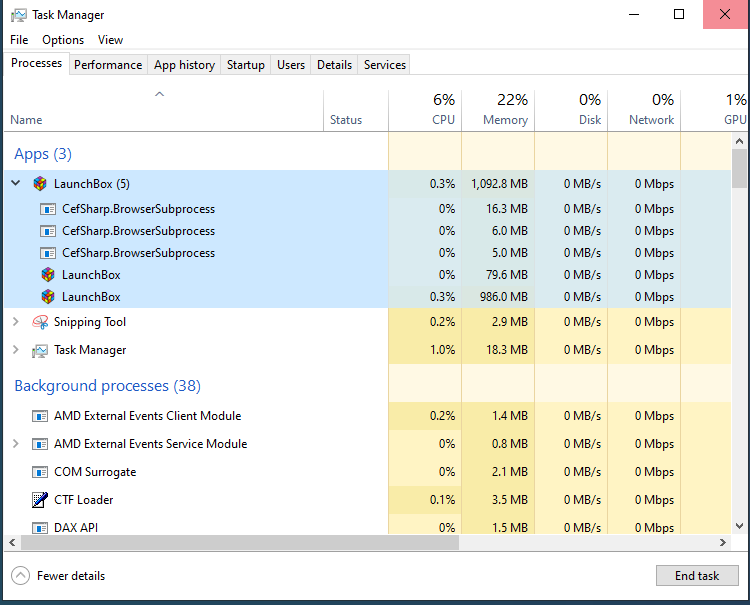Screen dimensions: 750x605
Task: Click the 18.3 MB memory value
Action: coord(507,350)
